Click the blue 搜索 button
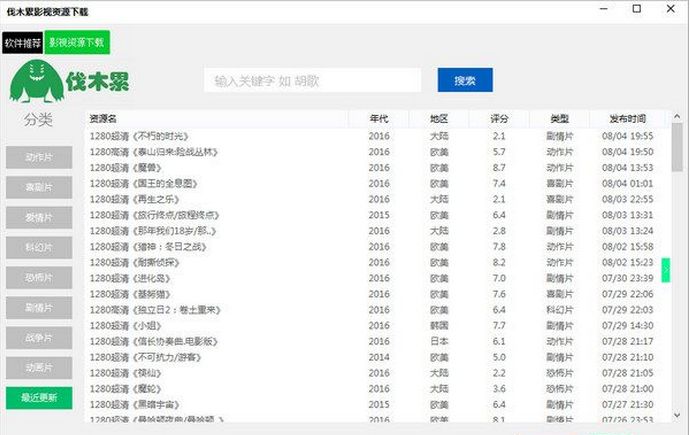Screen dimensions: 690x435 (465, 80)
